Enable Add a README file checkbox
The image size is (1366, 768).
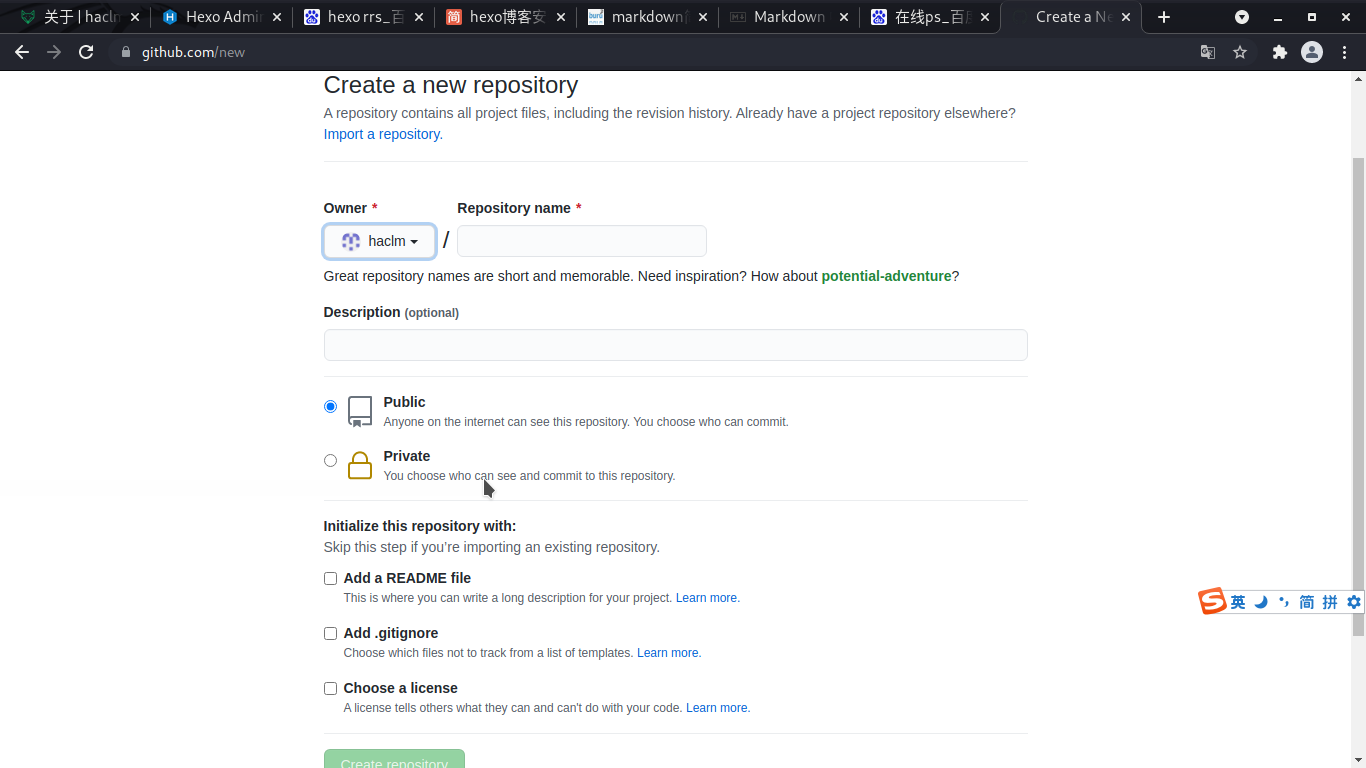(330, 578)
